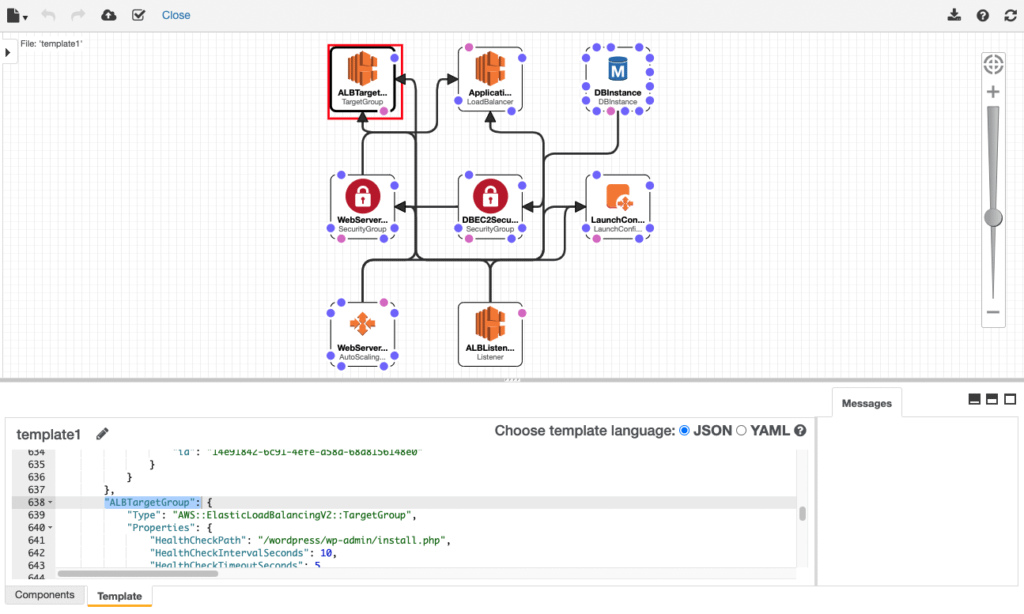Image resolution: width=1024 pixels, height=614 pixels.
Task: Select YAML template language
Action: coord(741,430)
